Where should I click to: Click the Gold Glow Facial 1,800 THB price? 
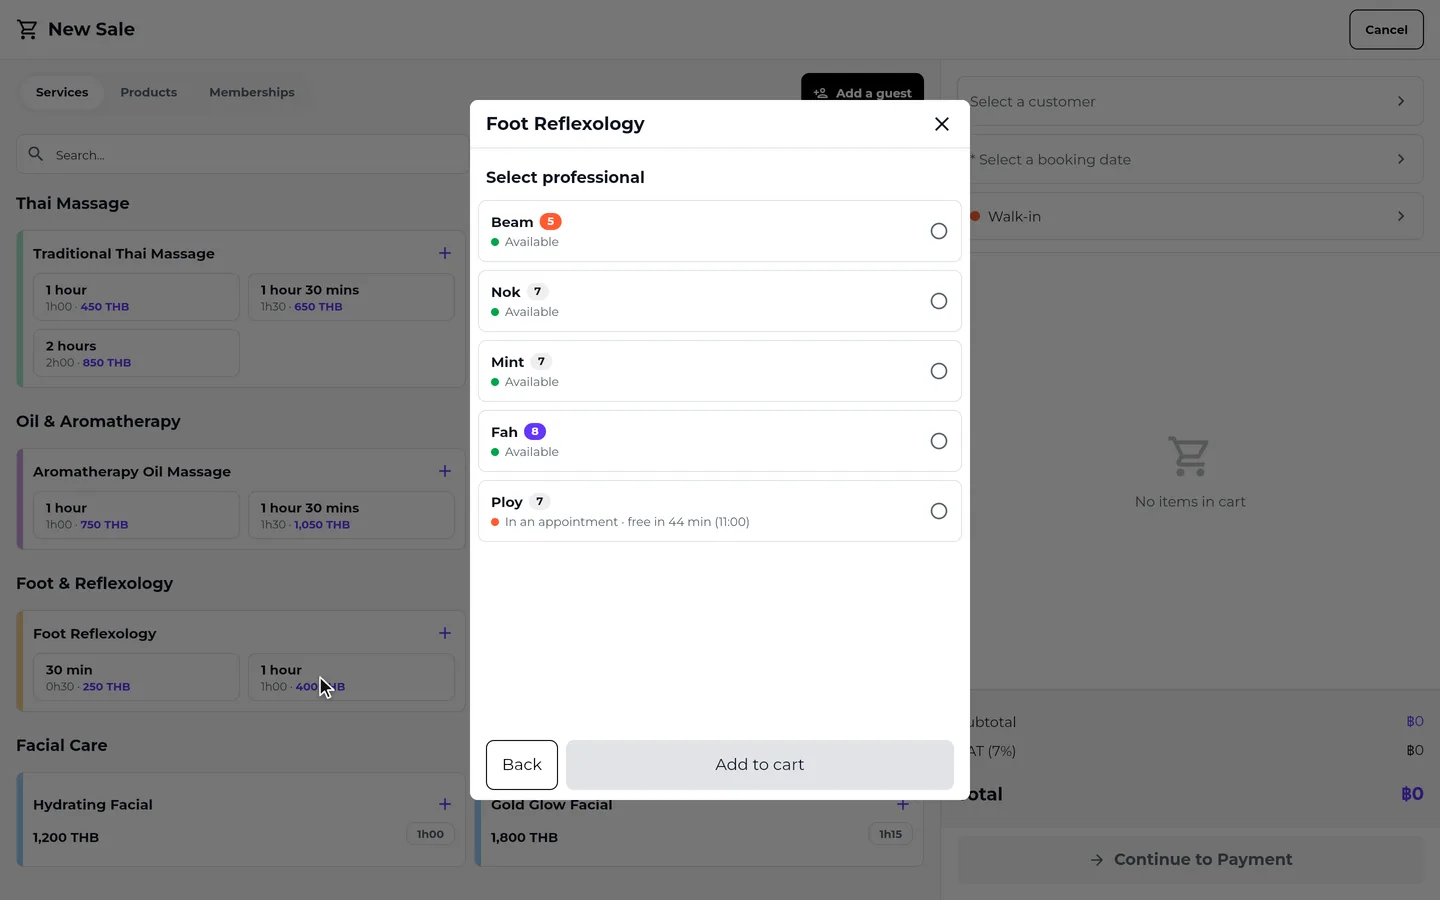coord(524,837)
